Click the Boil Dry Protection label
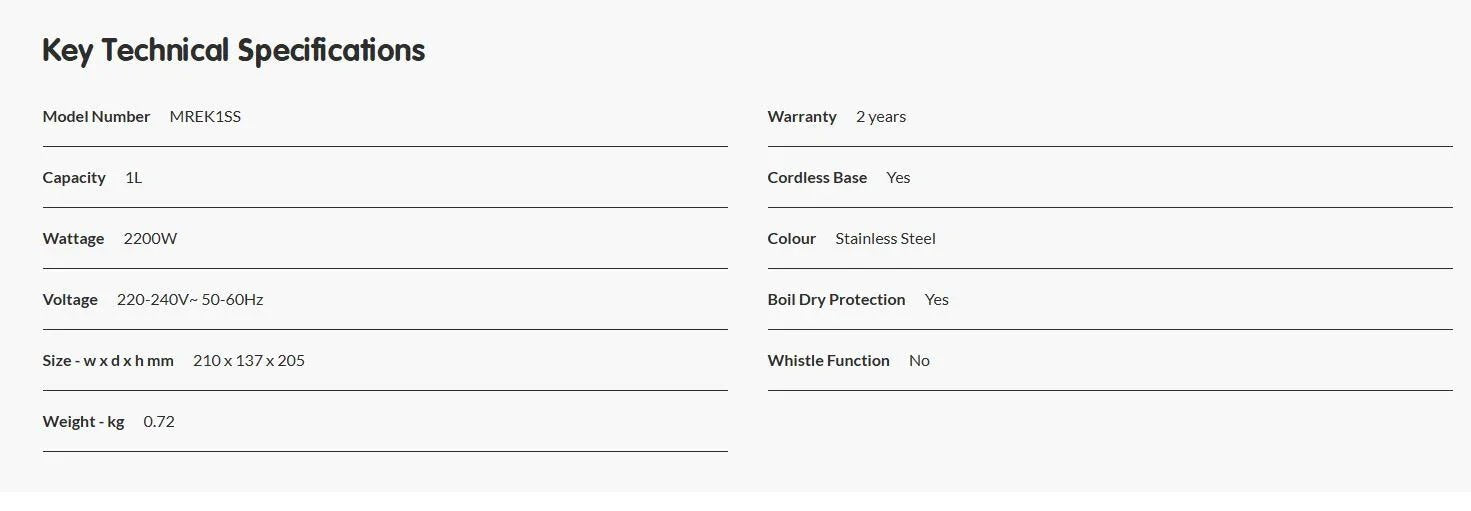Screen dimensions: 1471x511 pos(836,299)
